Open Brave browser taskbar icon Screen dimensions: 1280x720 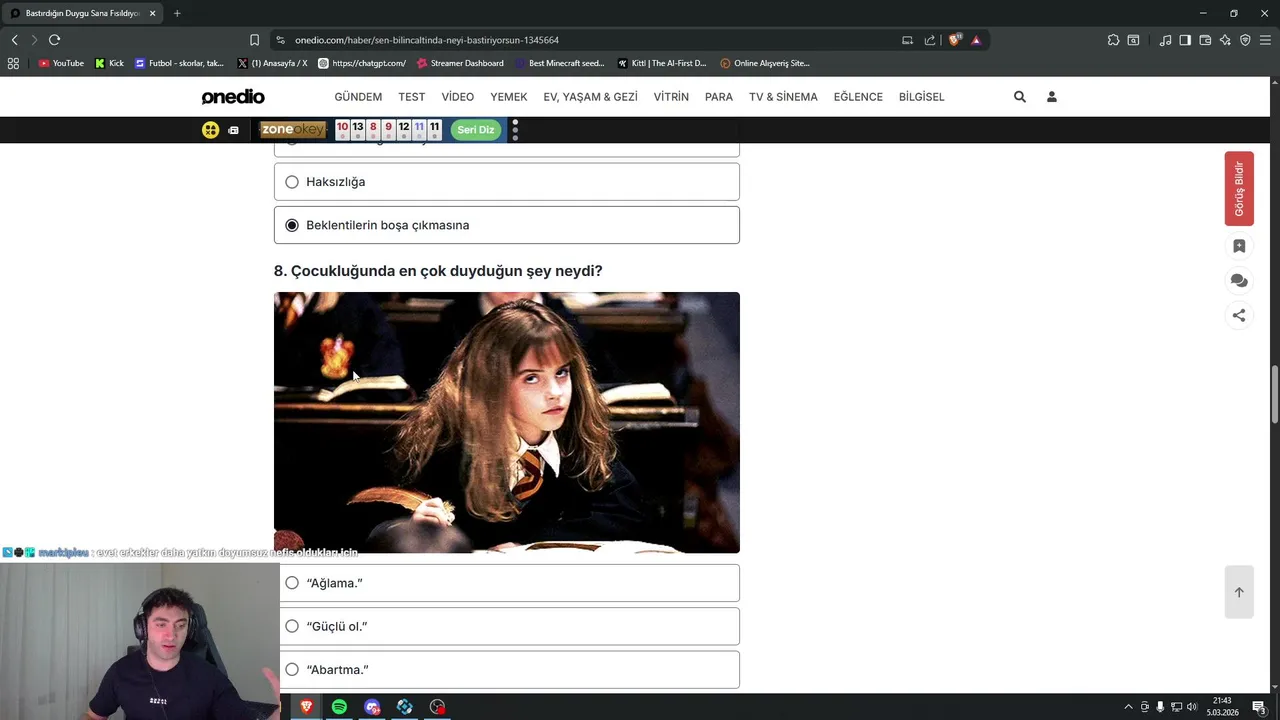pyautogui.click(x=306, y=707)
